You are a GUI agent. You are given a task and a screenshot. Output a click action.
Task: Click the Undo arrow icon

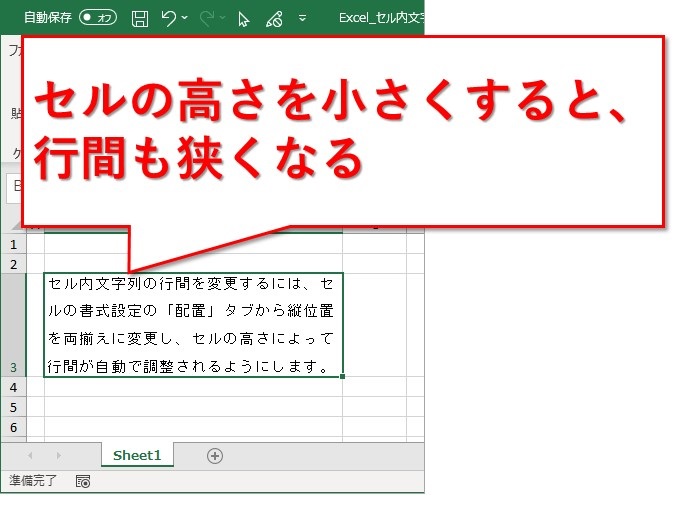tap(169, 18)
